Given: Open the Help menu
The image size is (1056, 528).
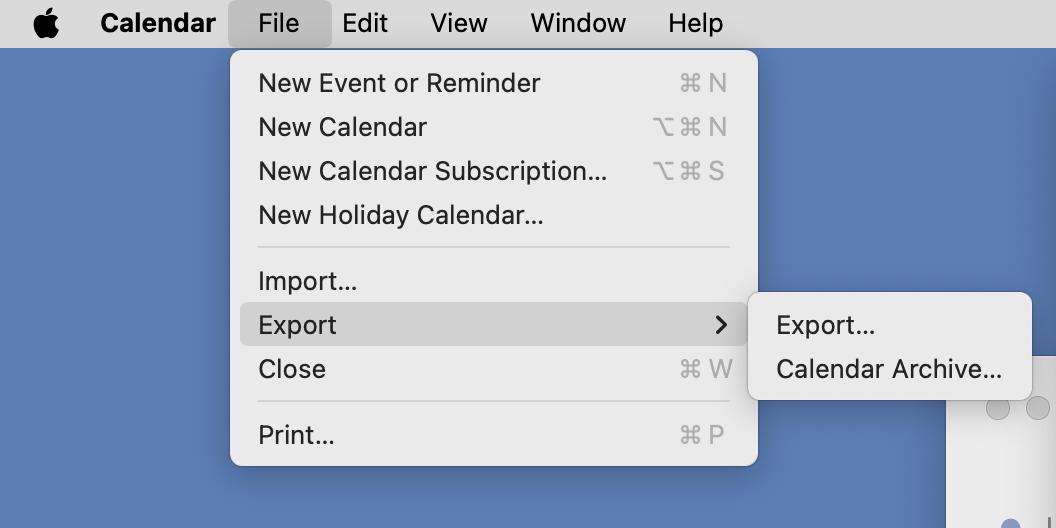Looking at the screenshot, I should [x=695, y=23].
